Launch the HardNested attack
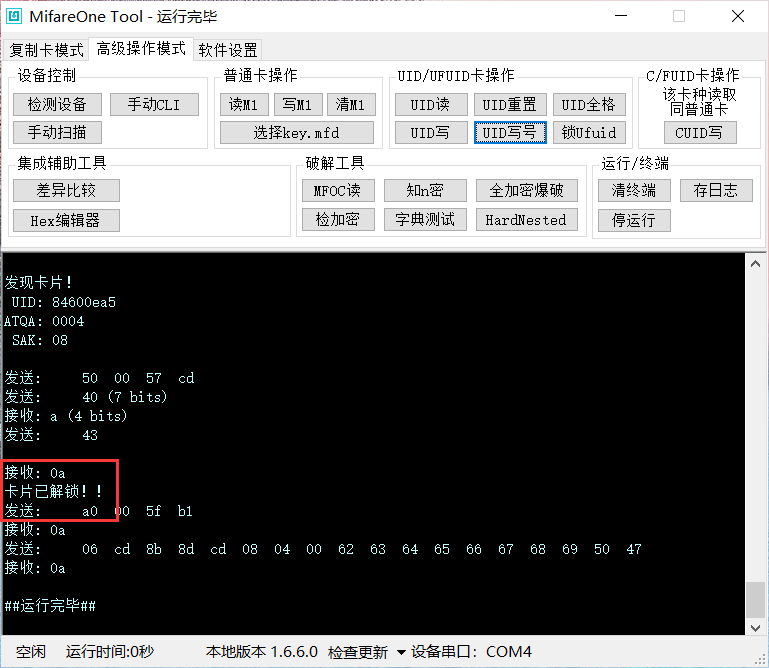 [527, 219]
